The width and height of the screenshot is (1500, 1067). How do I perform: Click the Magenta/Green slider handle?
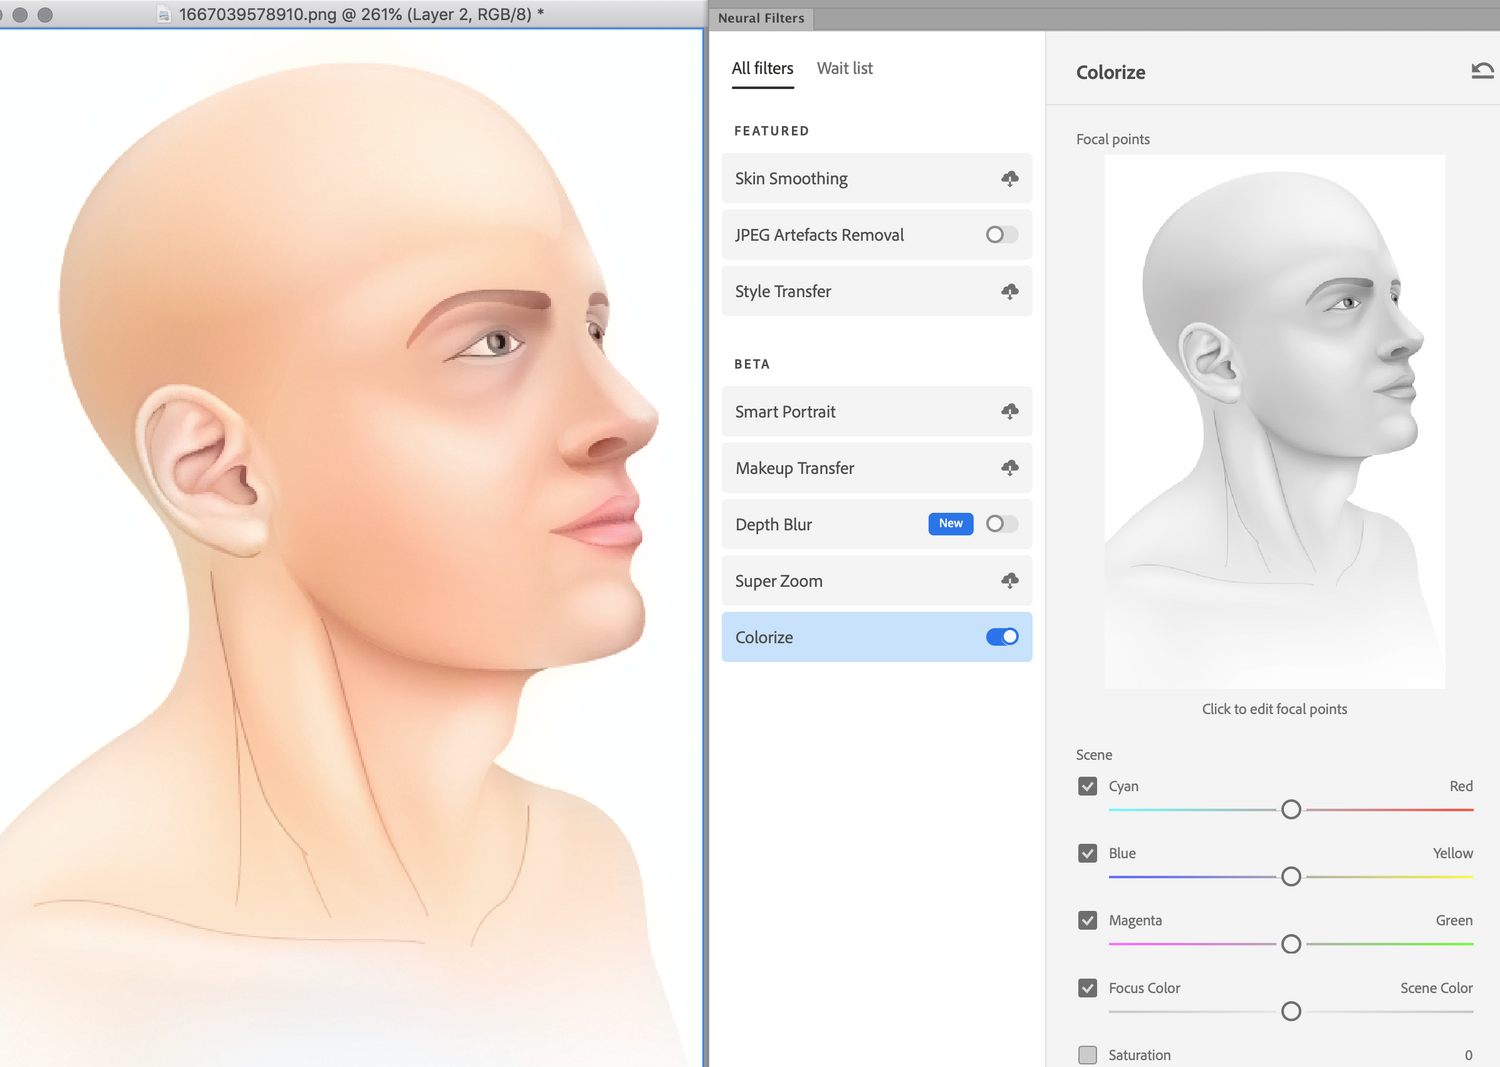coord(1291,944)
